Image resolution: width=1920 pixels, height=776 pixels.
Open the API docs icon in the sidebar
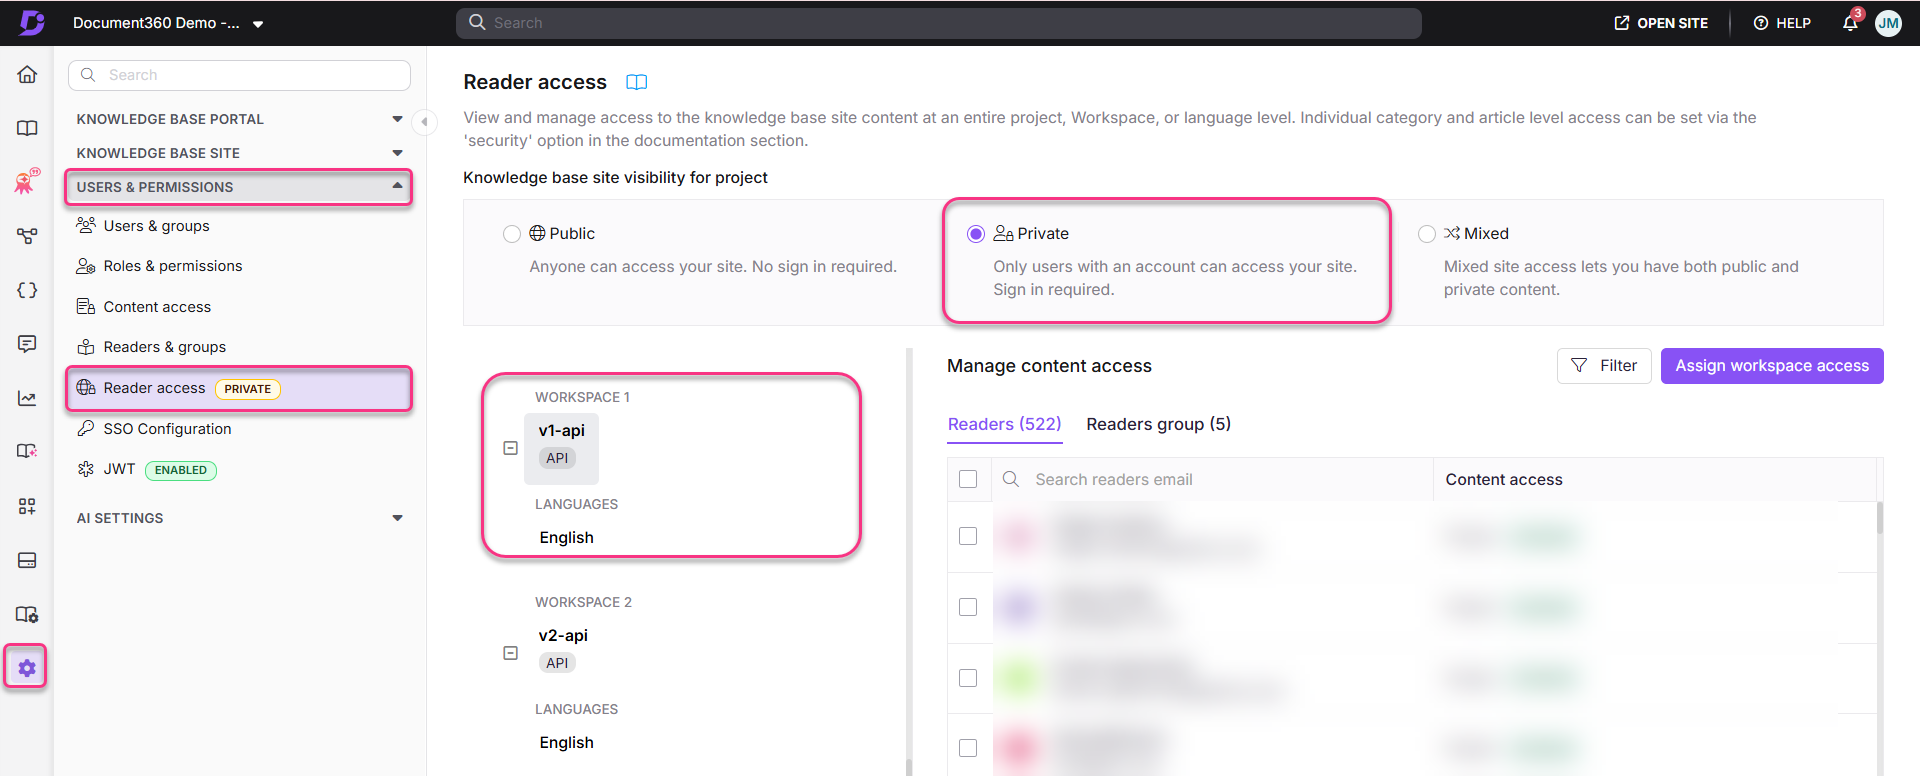click(27, 290)
